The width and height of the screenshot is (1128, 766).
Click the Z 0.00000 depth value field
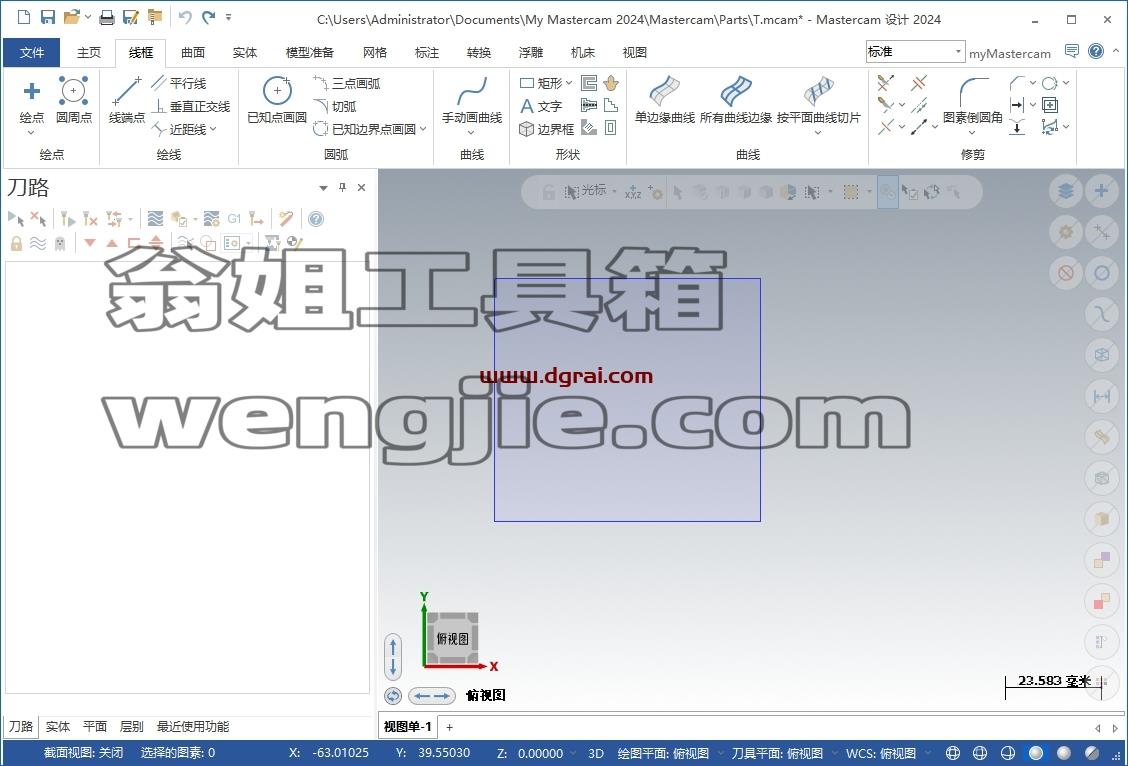coord(540,753)
